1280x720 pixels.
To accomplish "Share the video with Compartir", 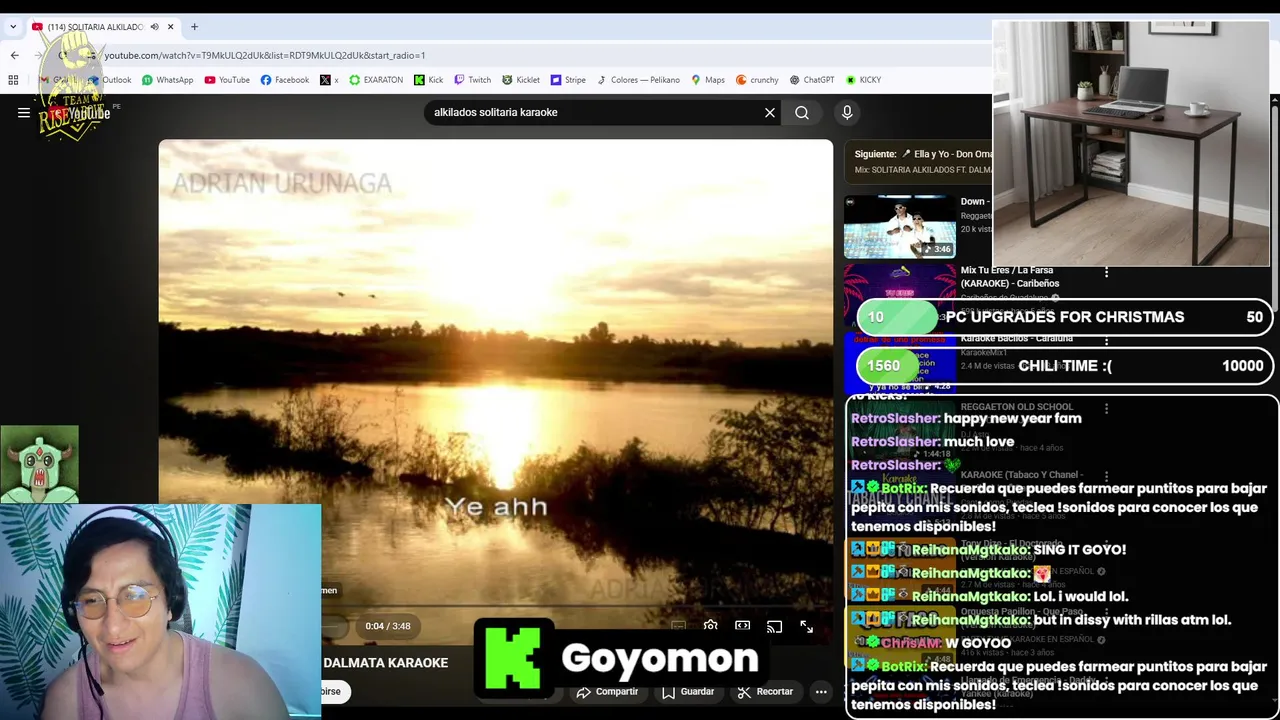I will tap(607, 691).
